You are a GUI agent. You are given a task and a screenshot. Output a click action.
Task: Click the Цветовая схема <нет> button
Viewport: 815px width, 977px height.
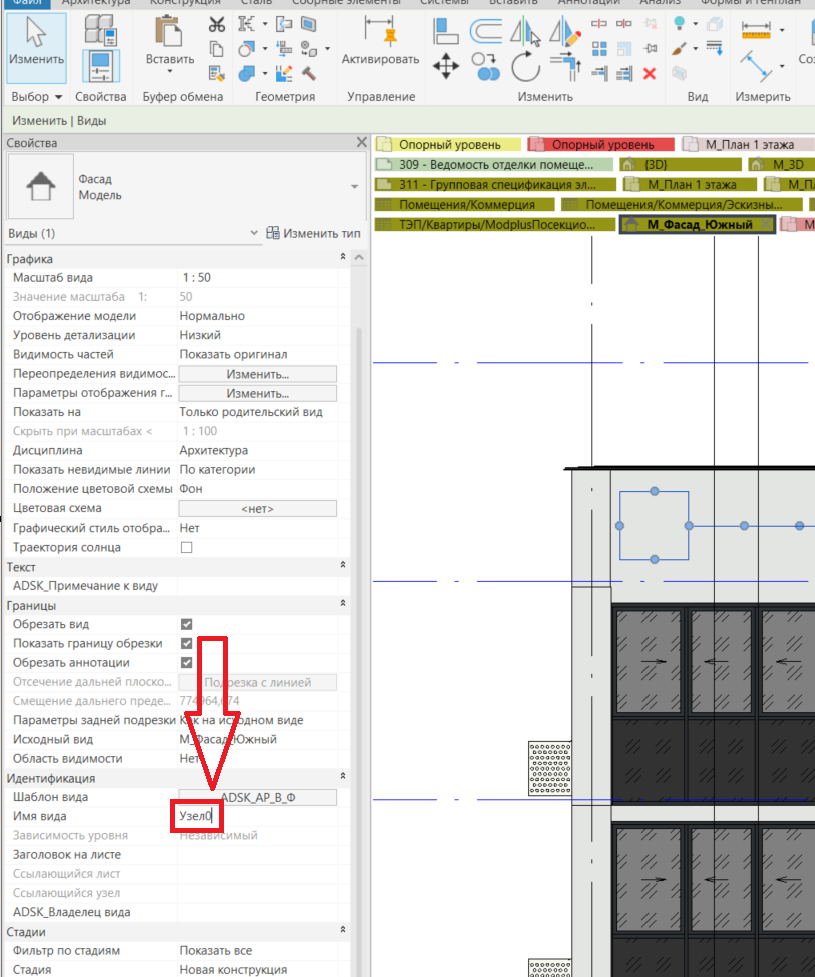257,509
